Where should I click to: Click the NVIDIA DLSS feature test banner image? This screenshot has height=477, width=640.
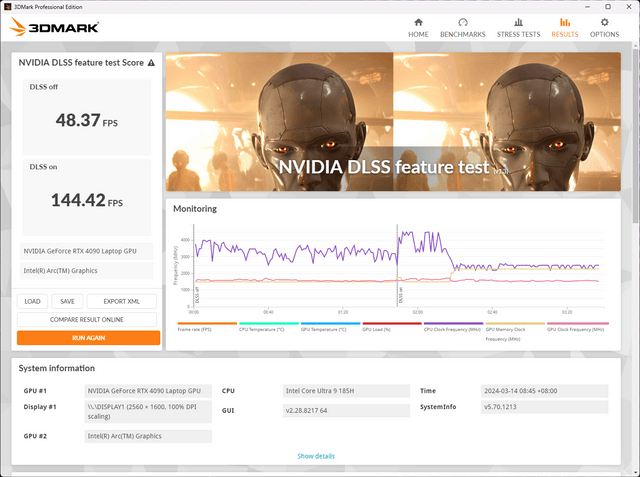click(393, 122)
